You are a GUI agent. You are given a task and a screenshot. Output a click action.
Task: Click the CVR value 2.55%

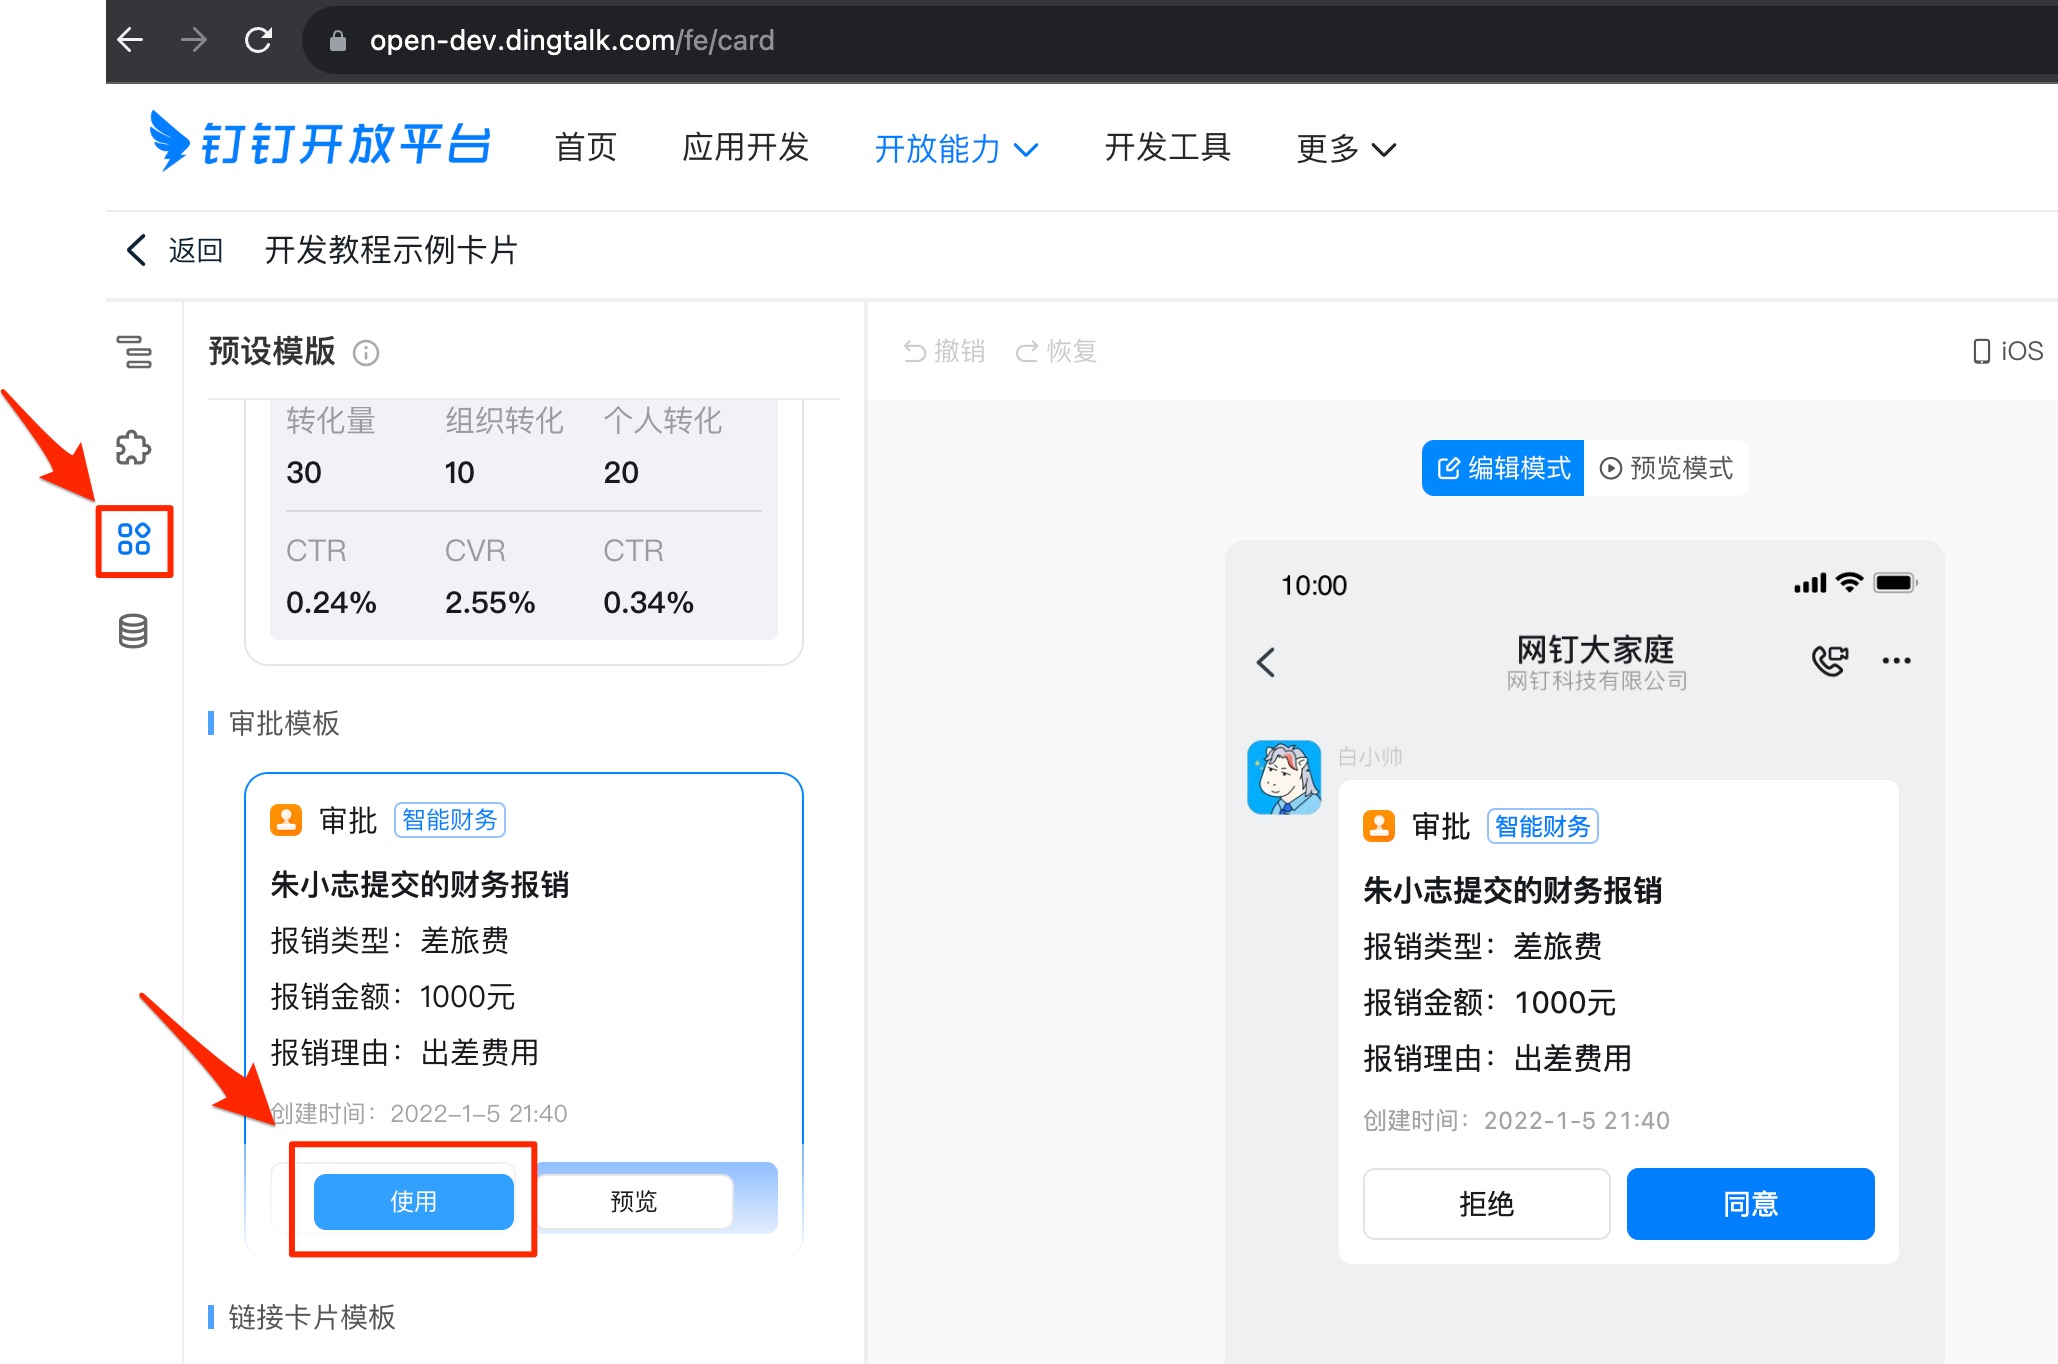[x=490, y=602]
